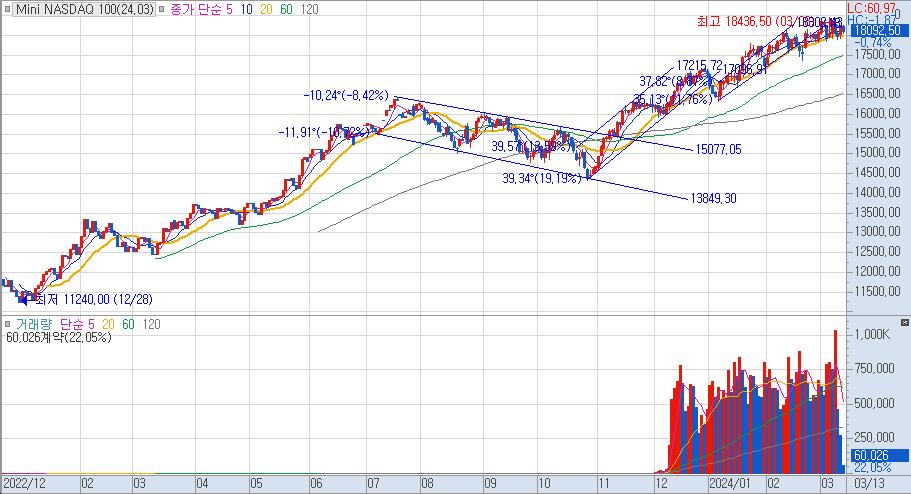
Task: Click the 1,000K volume axis label
Action: click(x=872, y=334)
